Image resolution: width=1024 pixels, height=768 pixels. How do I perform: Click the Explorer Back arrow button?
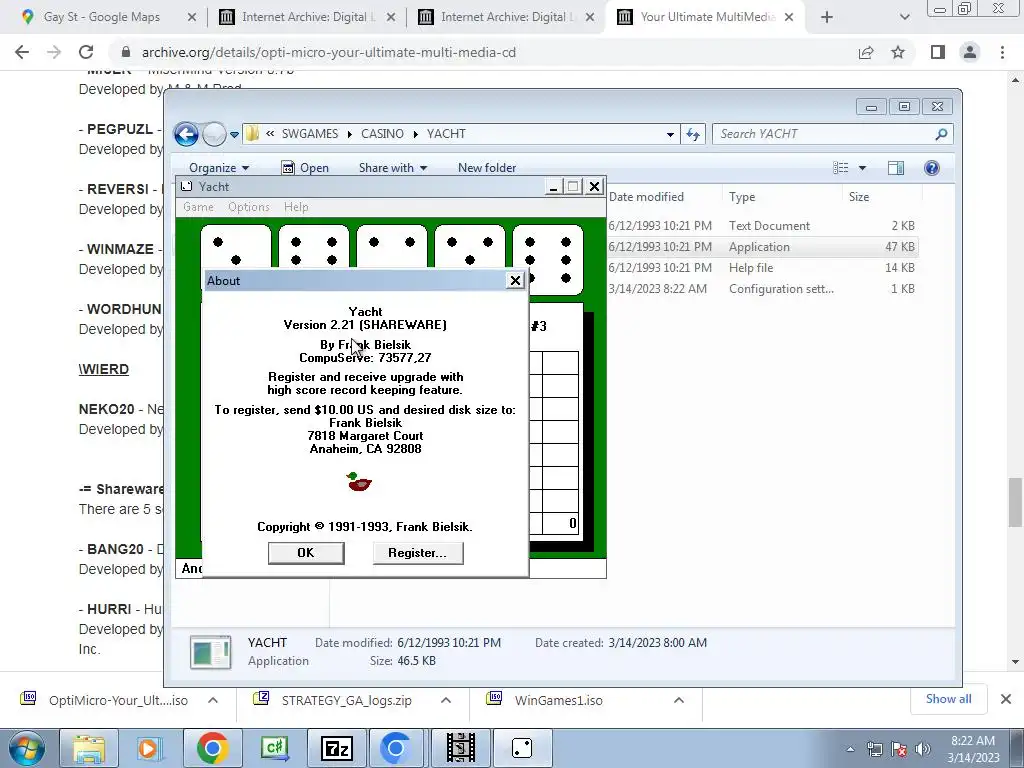pos(186,134)
